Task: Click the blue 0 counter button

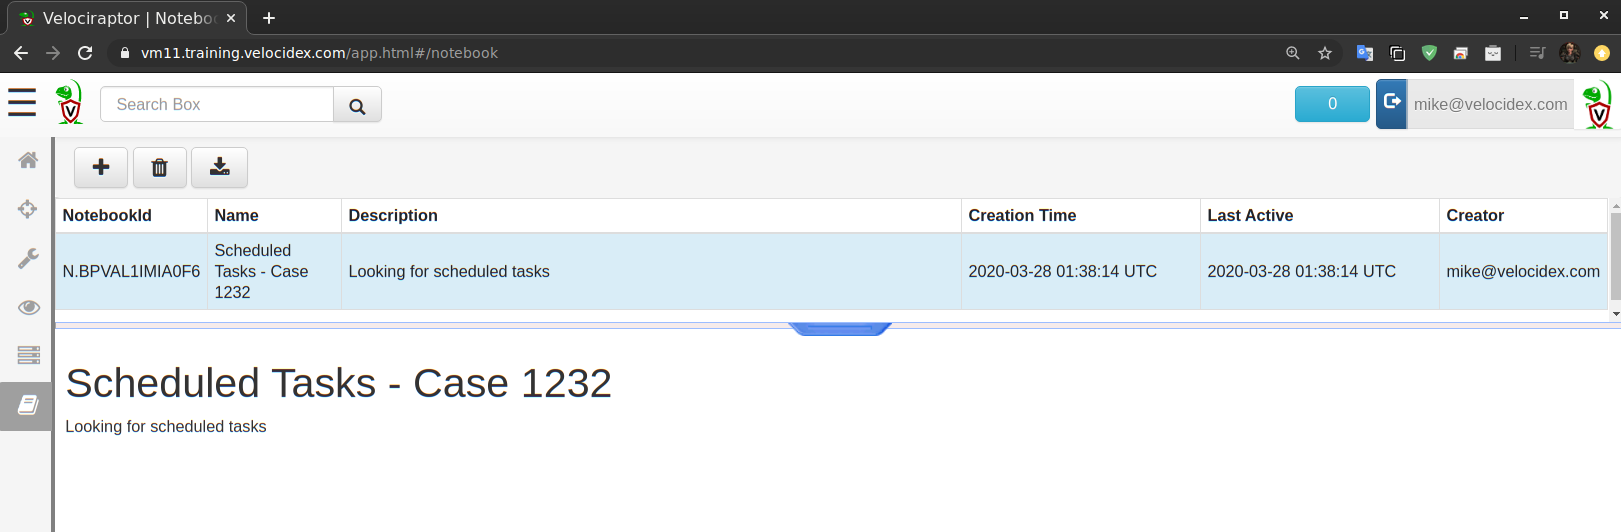Action: click(1332, 104)
